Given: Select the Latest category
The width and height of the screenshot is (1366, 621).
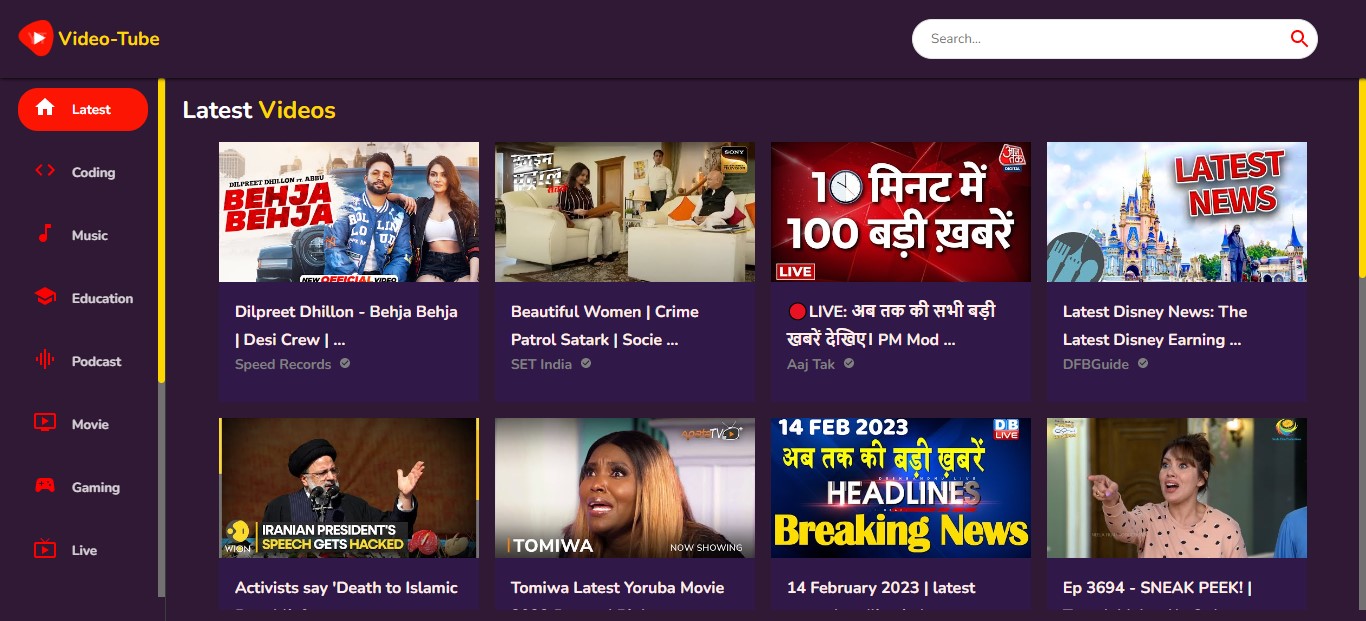Looking at the screenshot, I should point(83,109).
